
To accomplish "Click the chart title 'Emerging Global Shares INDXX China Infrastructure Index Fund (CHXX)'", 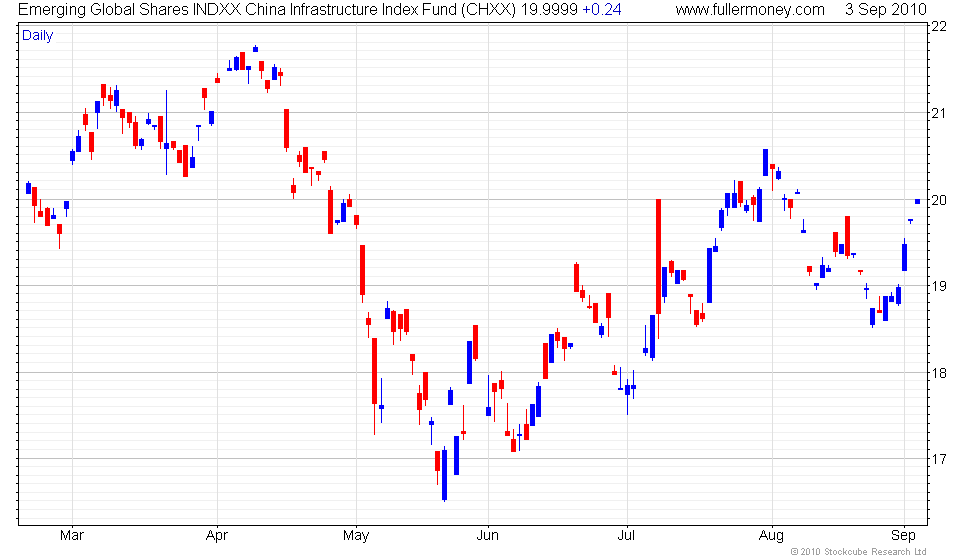I will [x=268, y=10].
